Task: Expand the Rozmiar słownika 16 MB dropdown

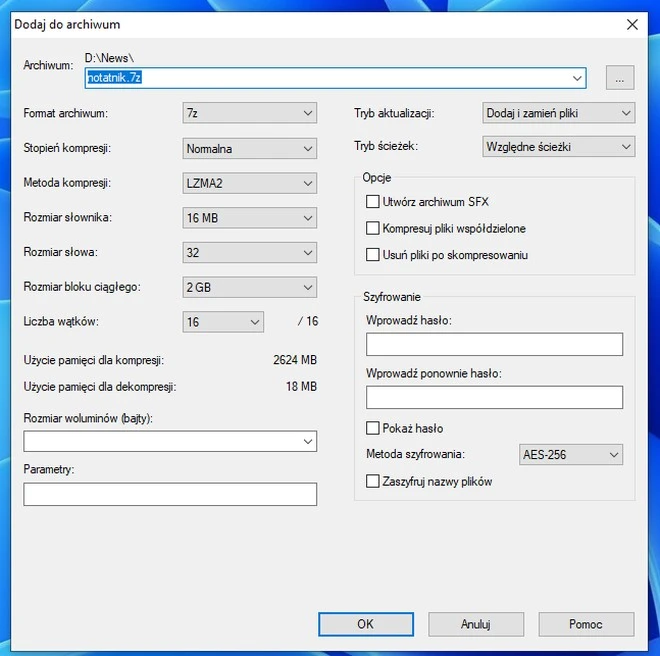Action: pyautogui.click(x=250, y=218)
